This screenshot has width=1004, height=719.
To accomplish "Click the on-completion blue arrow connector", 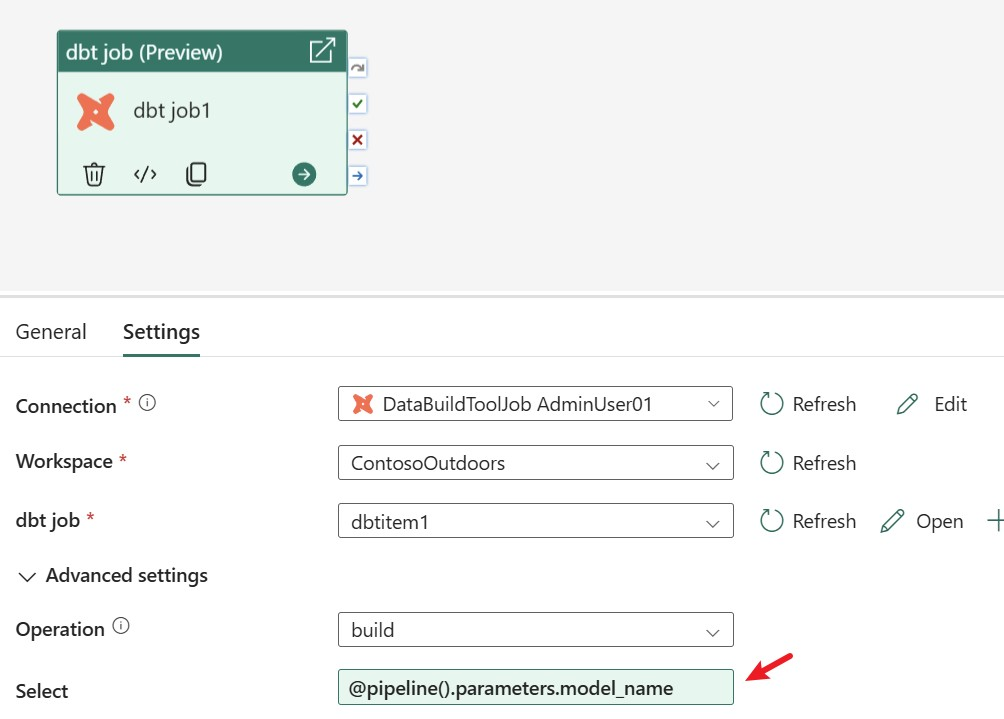I will (x=358, y=176).
